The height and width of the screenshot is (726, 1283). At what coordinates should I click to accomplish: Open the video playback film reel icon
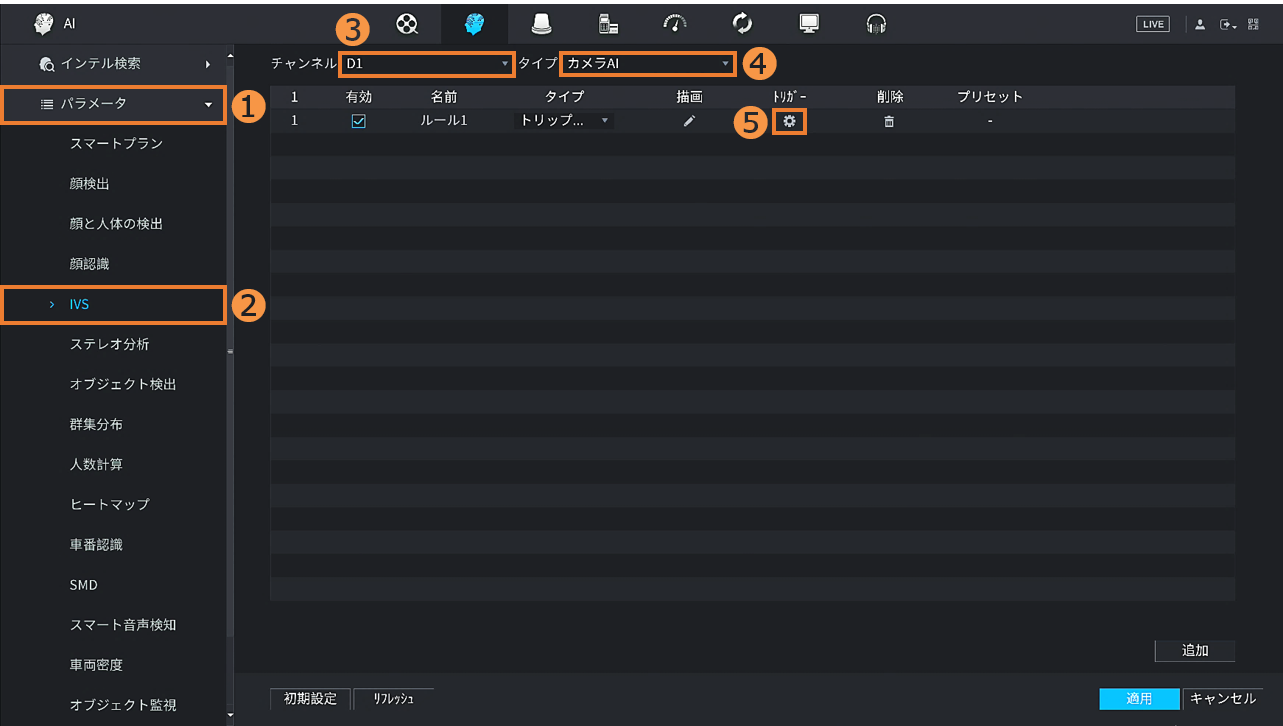click(406, 24)
